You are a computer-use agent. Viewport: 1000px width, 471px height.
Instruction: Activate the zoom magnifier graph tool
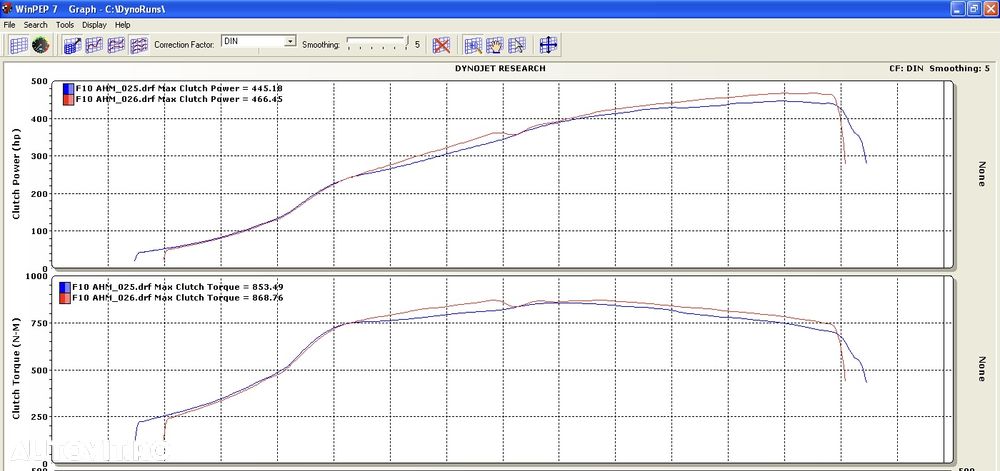(x=473, y=45)
